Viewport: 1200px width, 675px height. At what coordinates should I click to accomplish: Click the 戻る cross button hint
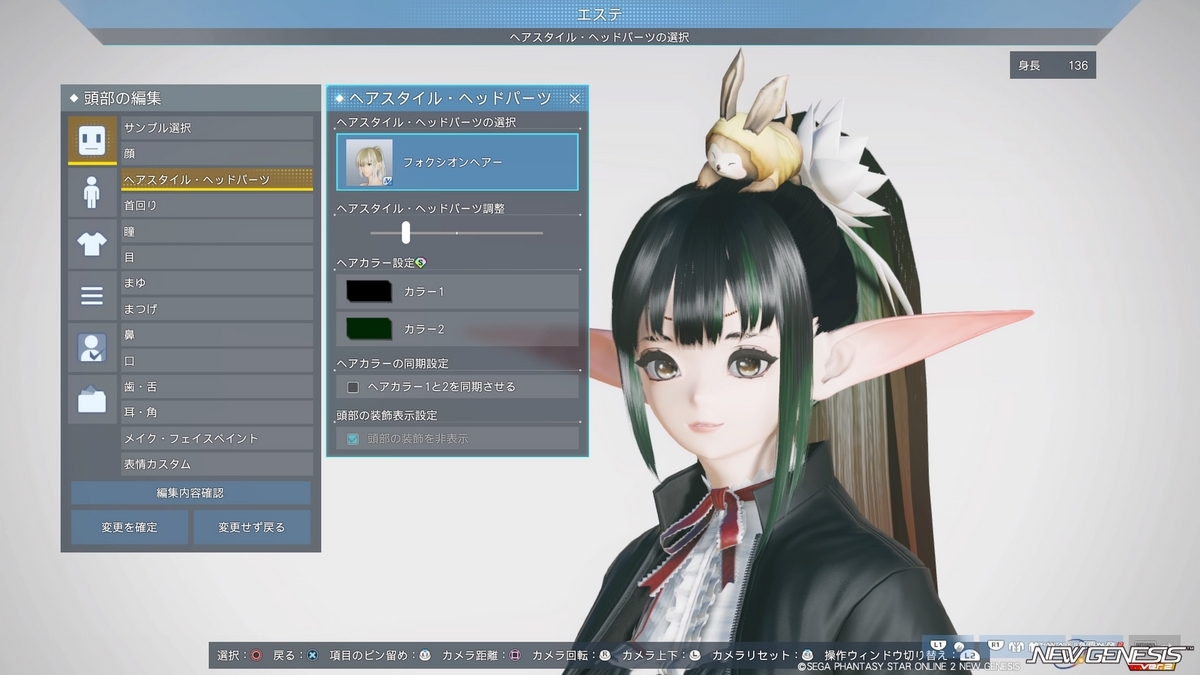coord(312,655)
